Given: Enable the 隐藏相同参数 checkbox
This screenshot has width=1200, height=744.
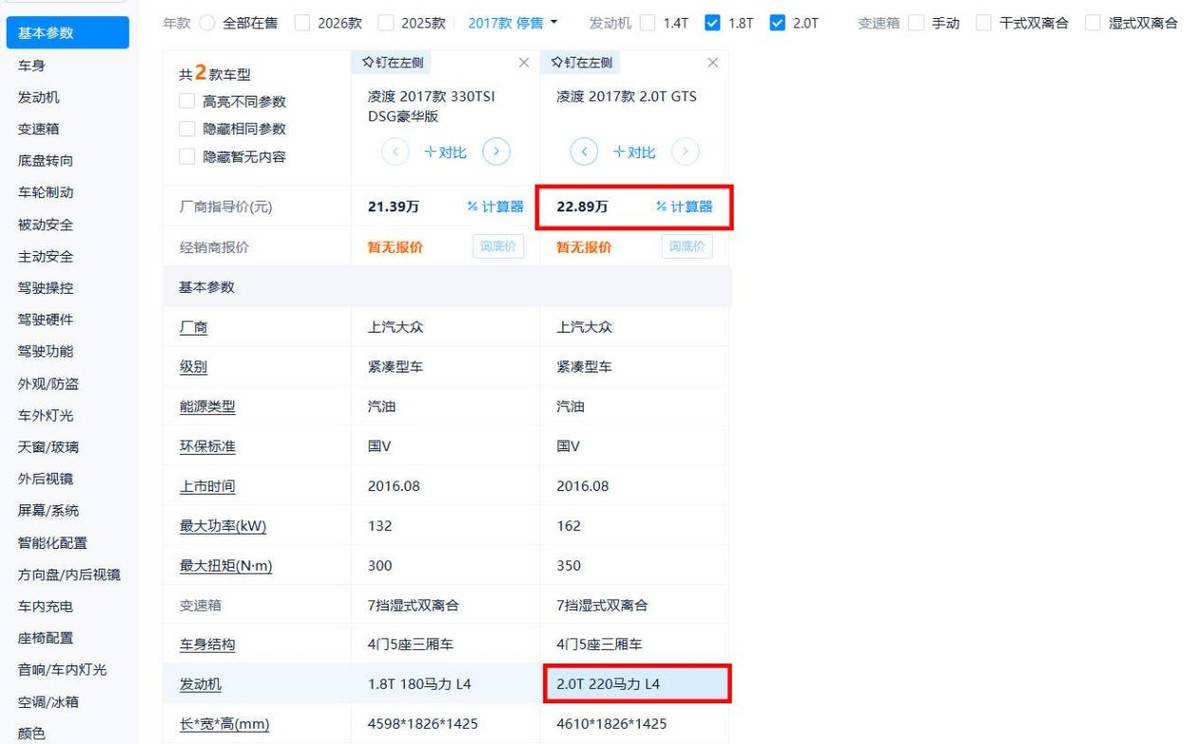Looking at the screenshot, I should point(185,128).
